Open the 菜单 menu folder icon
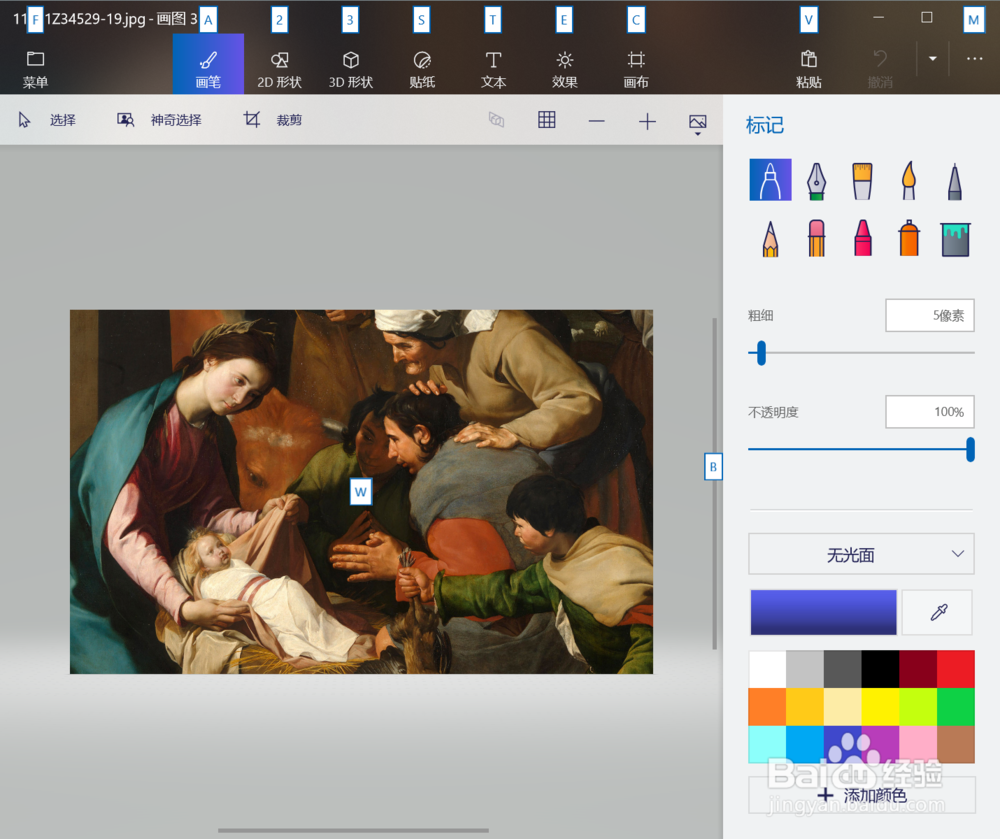Screen dimensions: 1000x839 tap(35, 59)
